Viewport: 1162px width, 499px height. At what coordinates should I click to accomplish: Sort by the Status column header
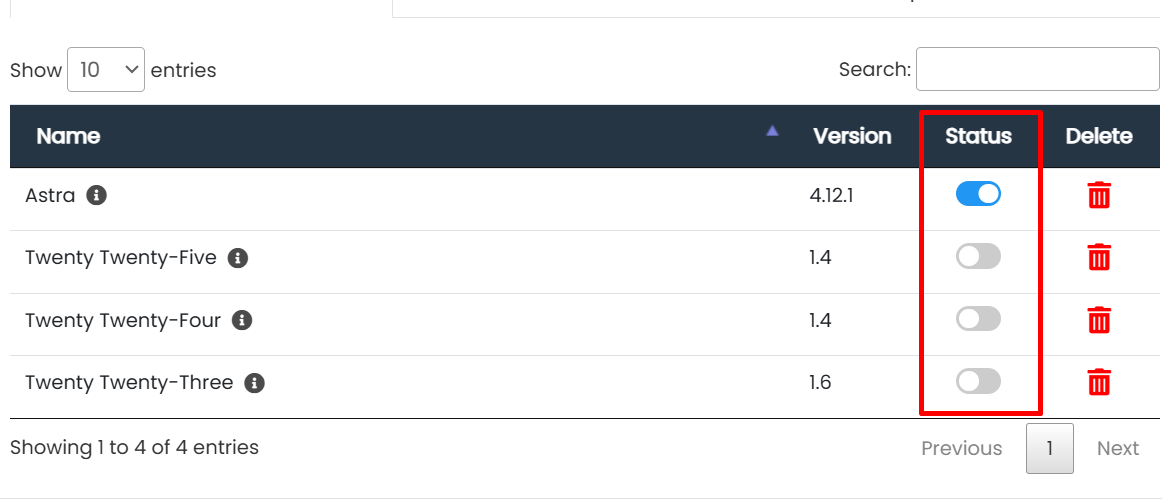978,136
